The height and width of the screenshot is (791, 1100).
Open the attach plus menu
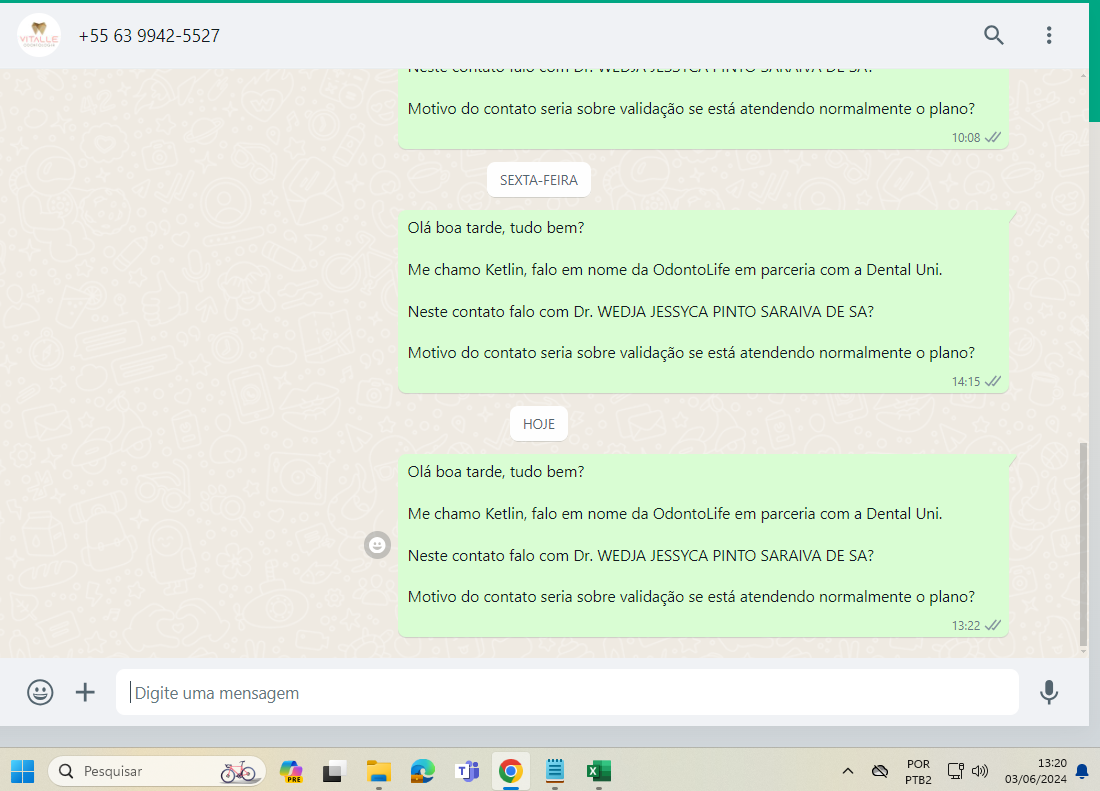point(85,692)
